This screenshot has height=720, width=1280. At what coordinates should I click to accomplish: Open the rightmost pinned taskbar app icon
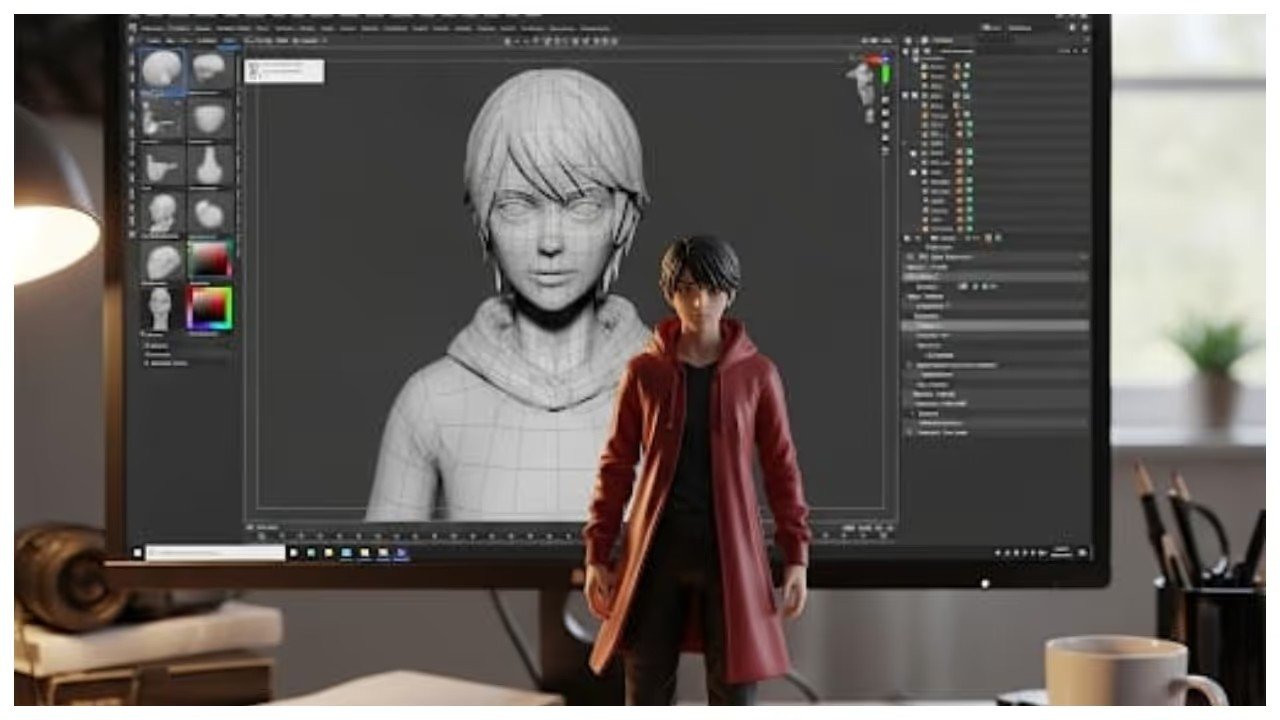[401, 552]
